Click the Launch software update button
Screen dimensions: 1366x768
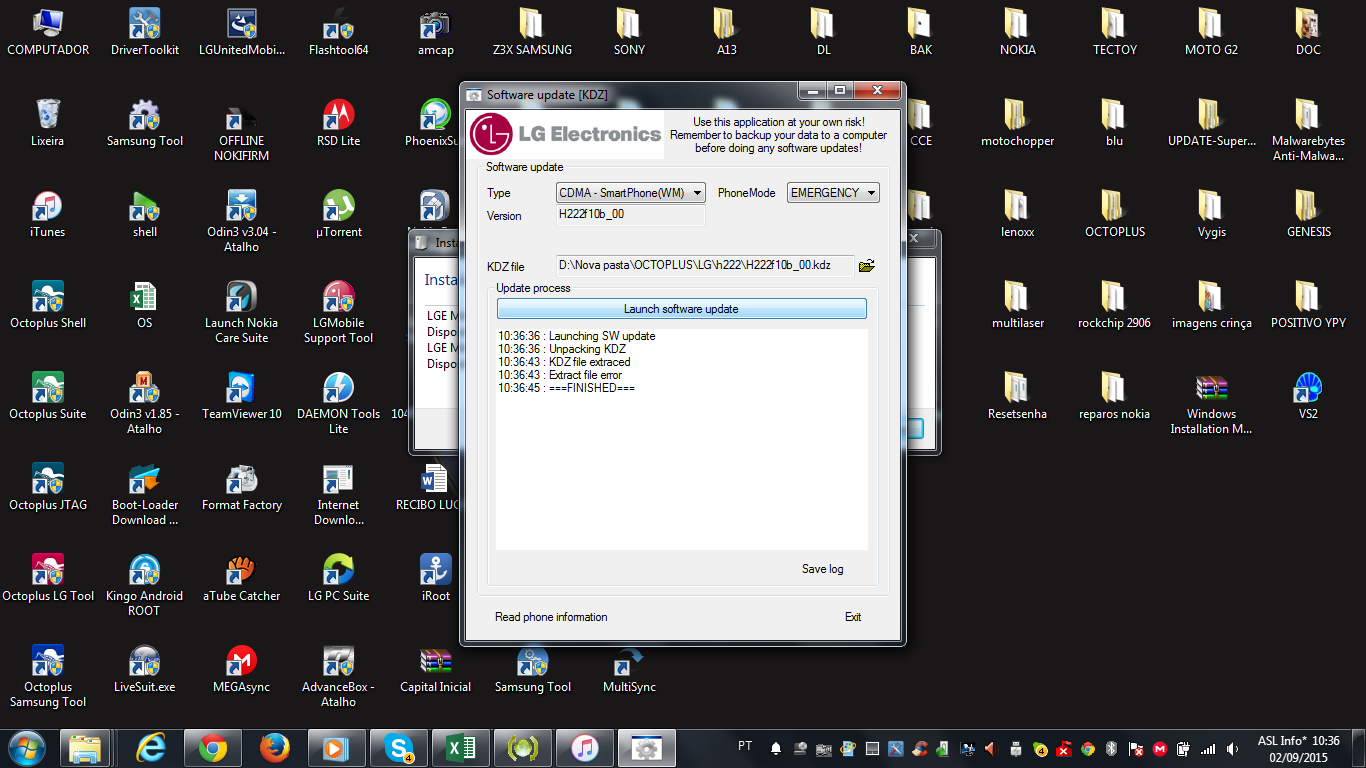pos(681,309)
